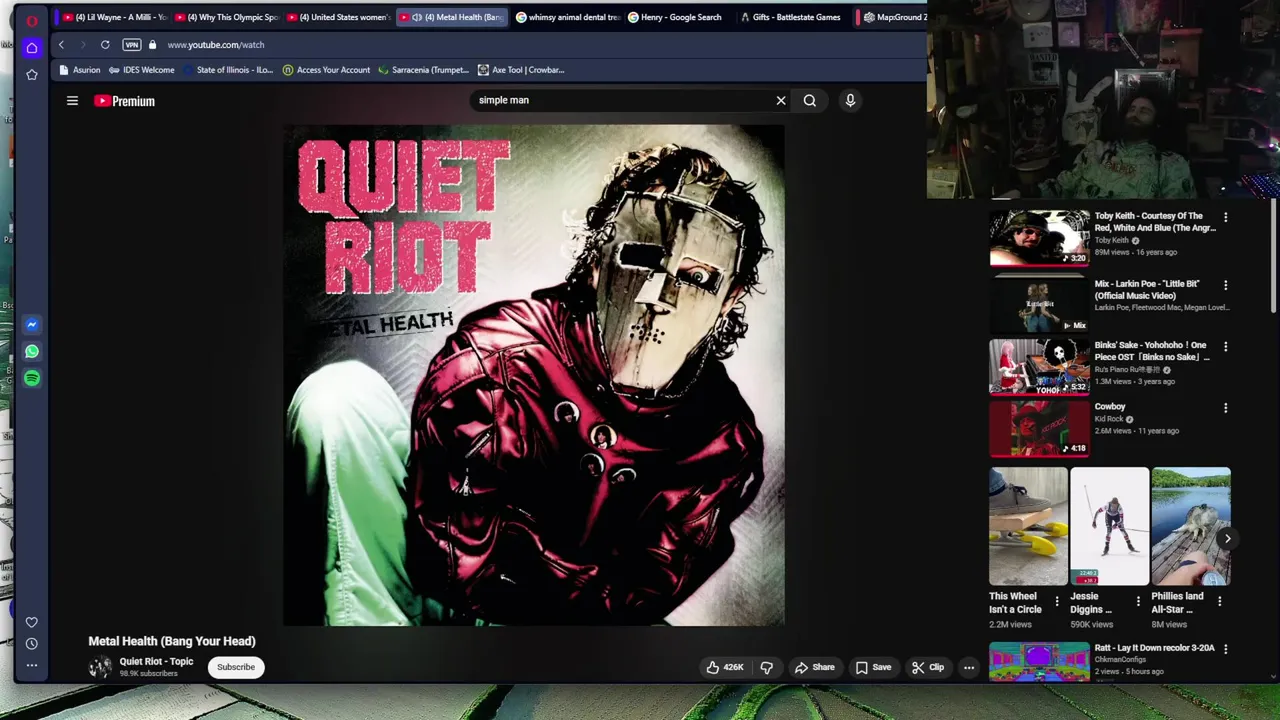Open options menu for Binks' Sake video

1226,346
